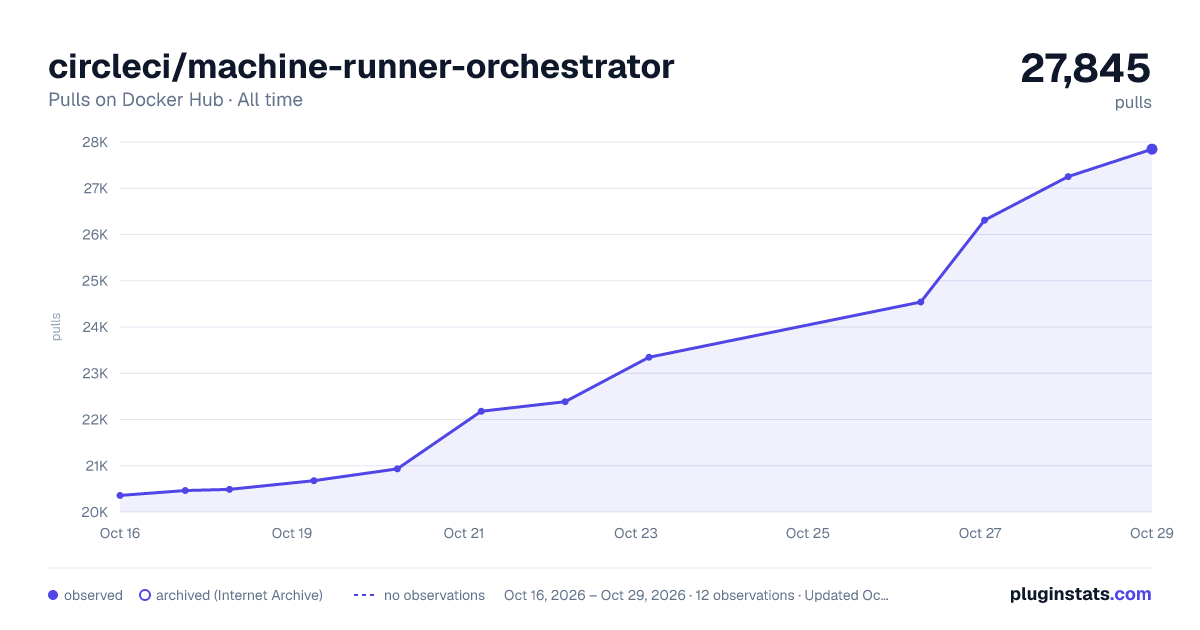Viewport: 1200px width, 630px height.
Task: Click the Oct 21 x-axis label
Action: [464, 533]
